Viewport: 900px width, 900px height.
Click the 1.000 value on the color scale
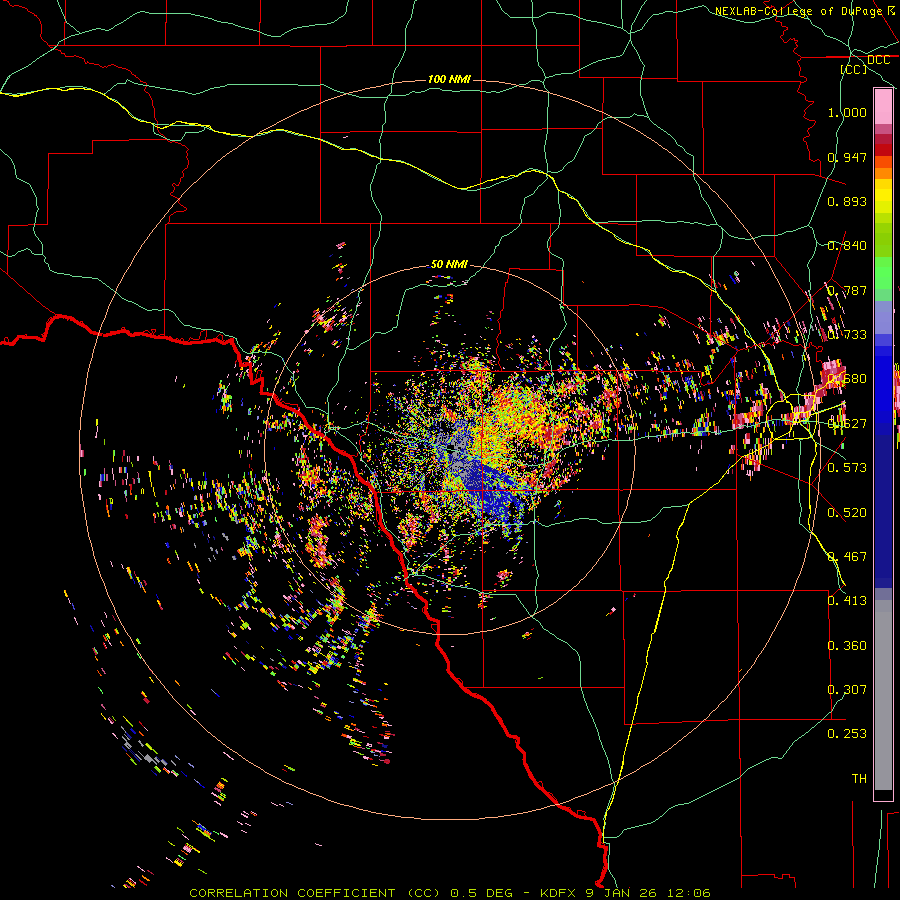[847, 112]
